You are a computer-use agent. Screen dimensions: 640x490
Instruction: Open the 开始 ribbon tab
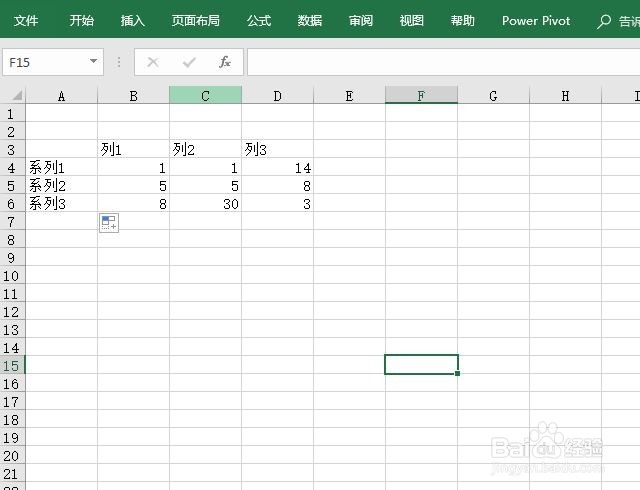click(x=81, y=20)
